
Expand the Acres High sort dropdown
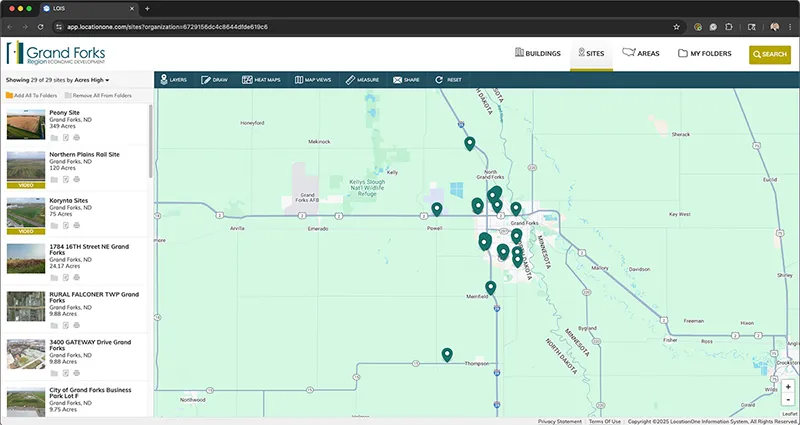pos(92,79)
